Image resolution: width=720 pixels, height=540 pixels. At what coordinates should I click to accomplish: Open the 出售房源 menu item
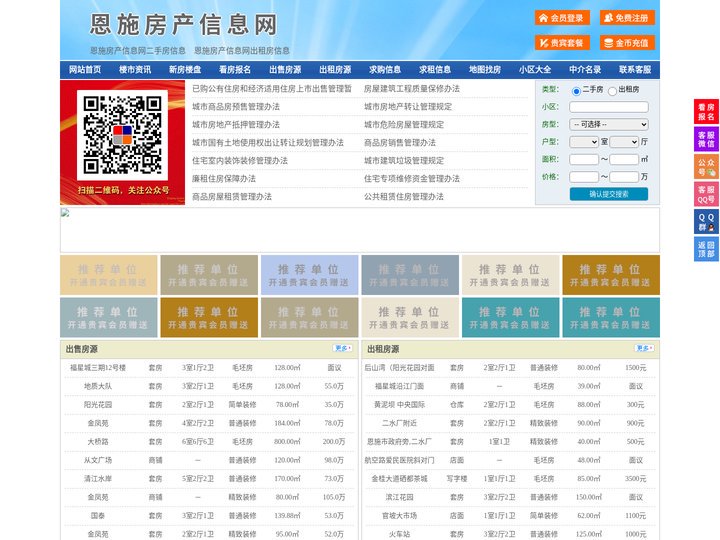click(x=285, y=70)
